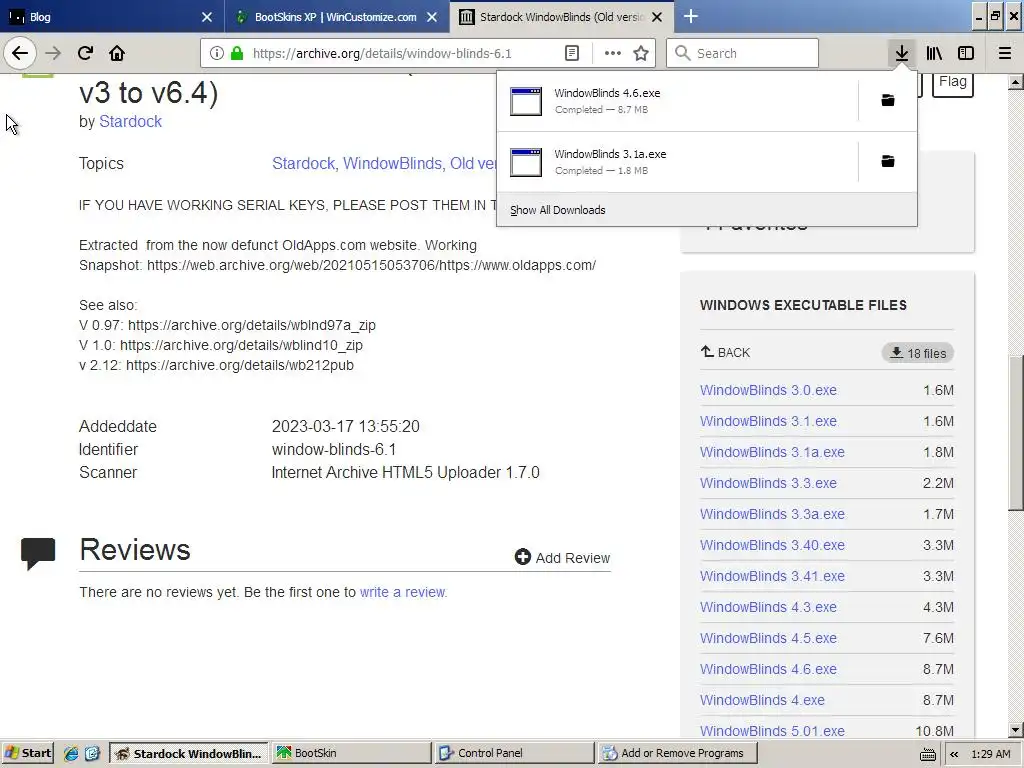The height and width of the screenshot is (768, 1024).
Task: Open Stardock topic link
Action: [304, 163]
